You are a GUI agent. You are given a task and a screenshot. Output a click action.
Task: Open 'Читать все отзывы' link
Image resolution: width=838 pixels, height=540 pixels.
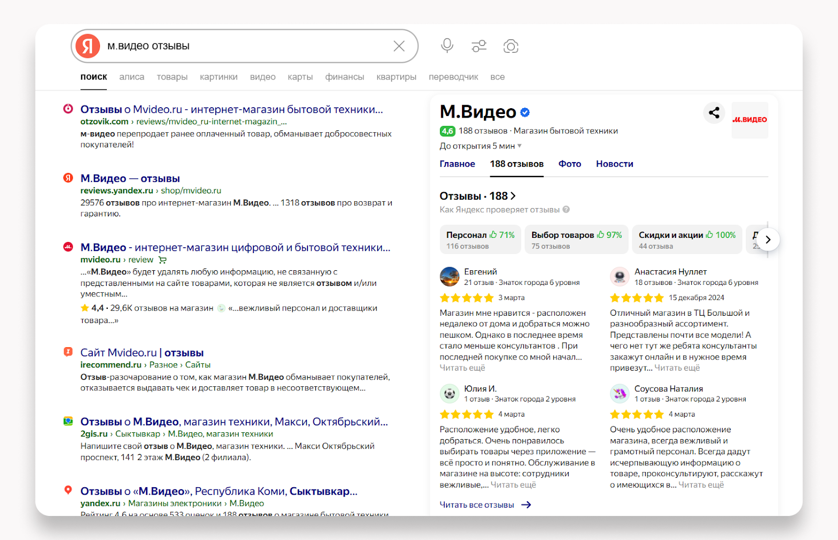[x=485, y=505]
